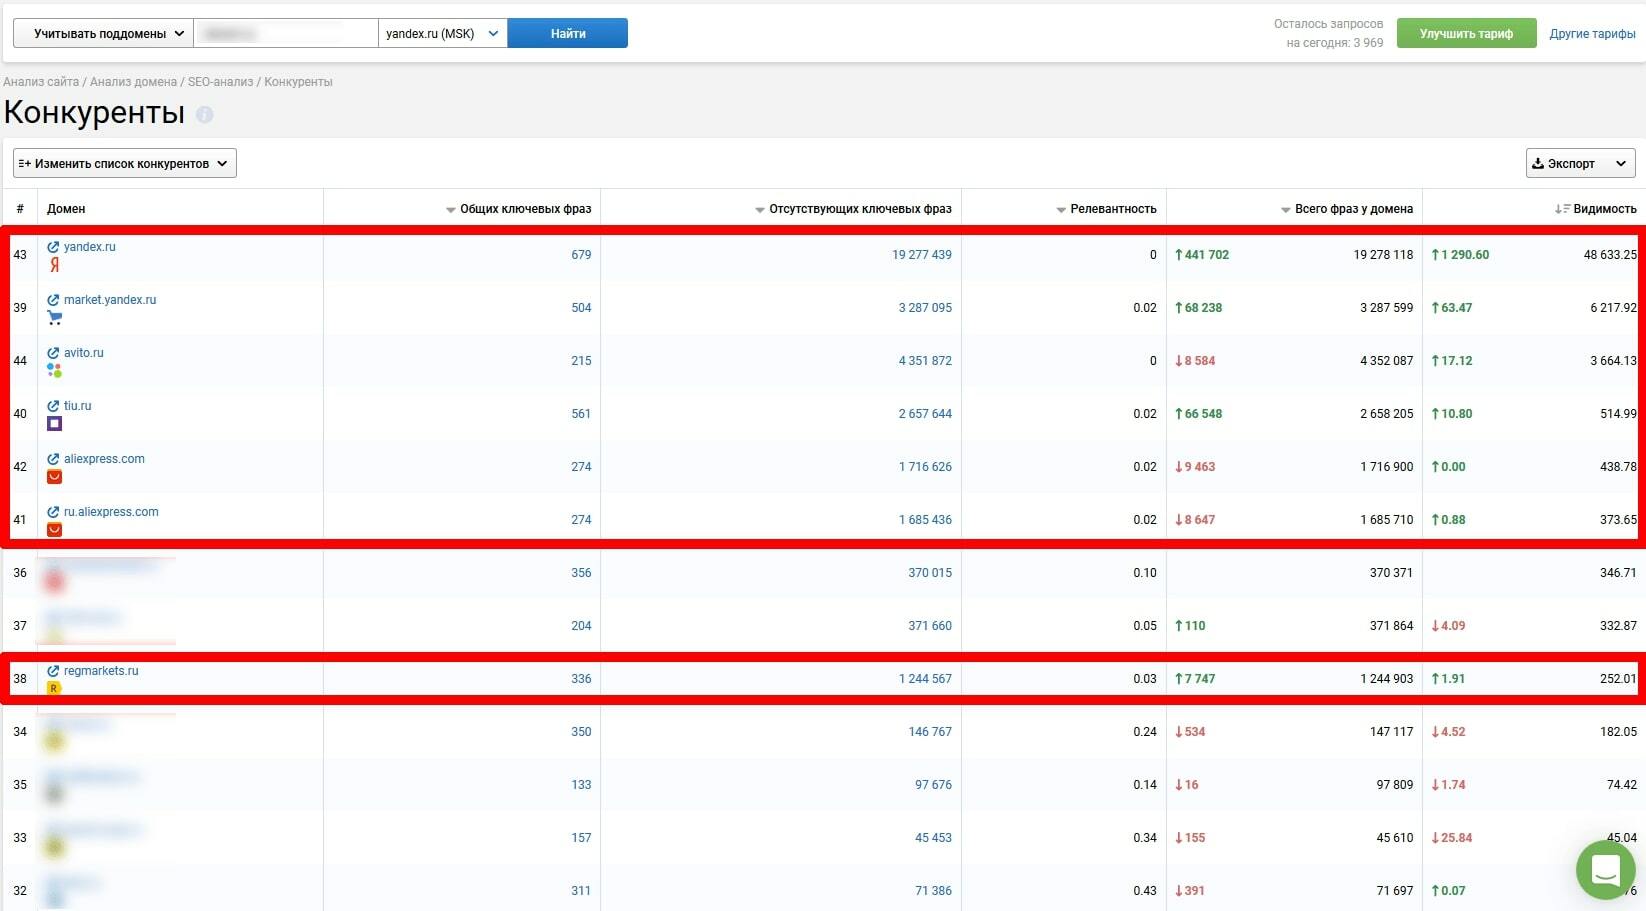The image size is (1646, 911).
Task: Expand the yandex.ru (MSK) search engine selector
Action: tap(442, 33)
